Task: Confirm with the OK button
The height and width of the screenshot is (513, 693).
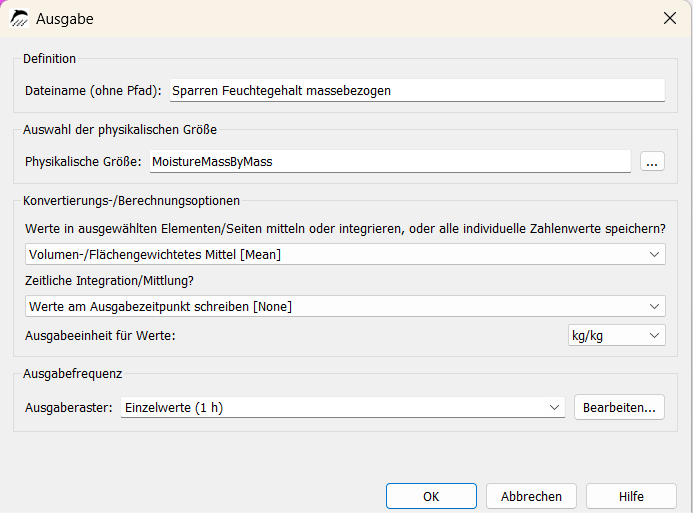Action: [x=431, y=496]
